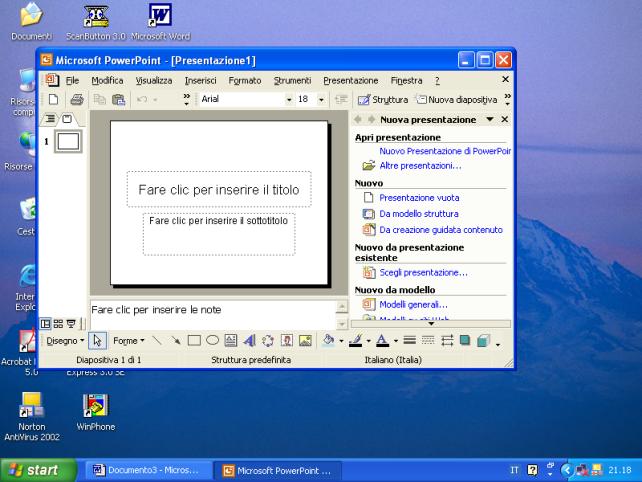Select the Arrow drawing tool
The height and width of the screenshot is (482, 642).
pos(176,340)
